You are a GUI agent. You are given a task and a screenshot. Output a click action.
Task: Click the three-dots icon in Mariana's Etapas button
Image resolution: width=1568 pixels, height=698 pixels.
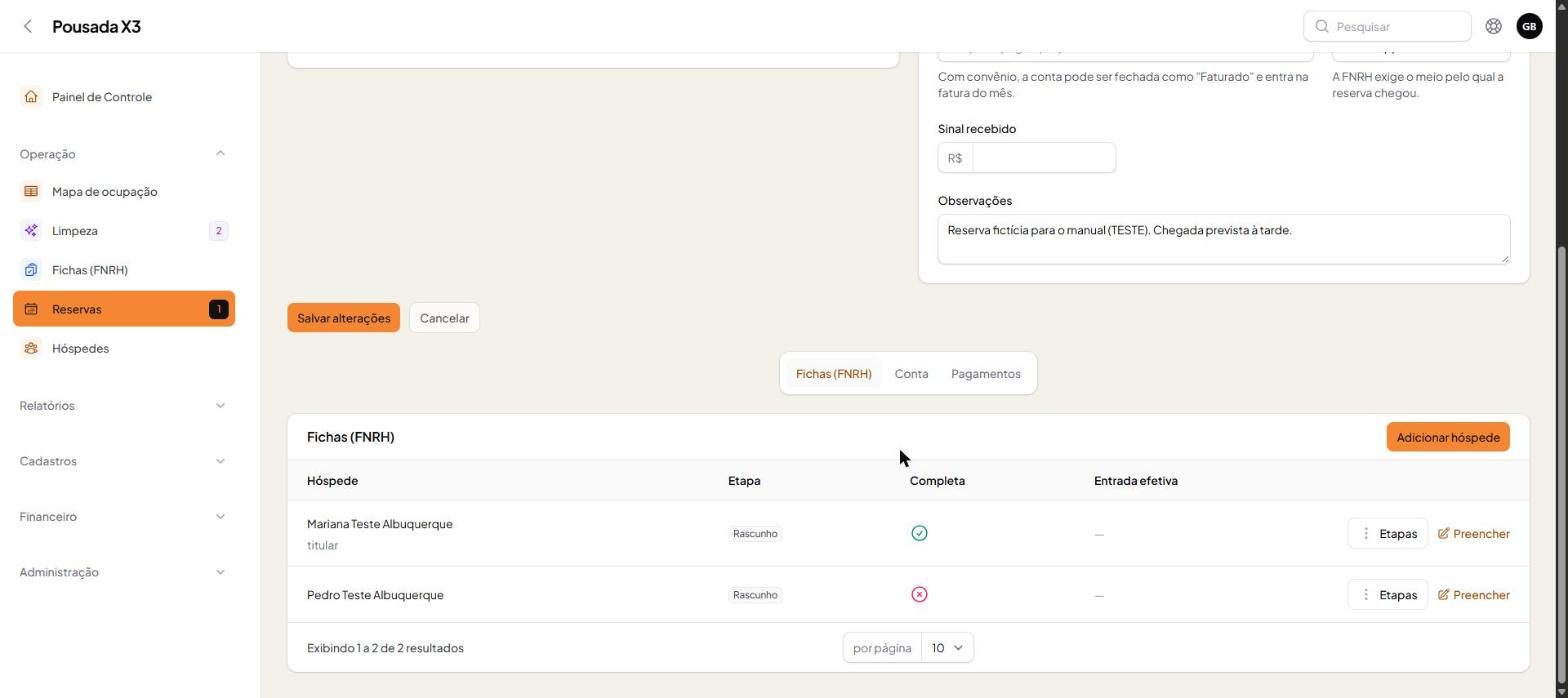[x=1365, y=534]
